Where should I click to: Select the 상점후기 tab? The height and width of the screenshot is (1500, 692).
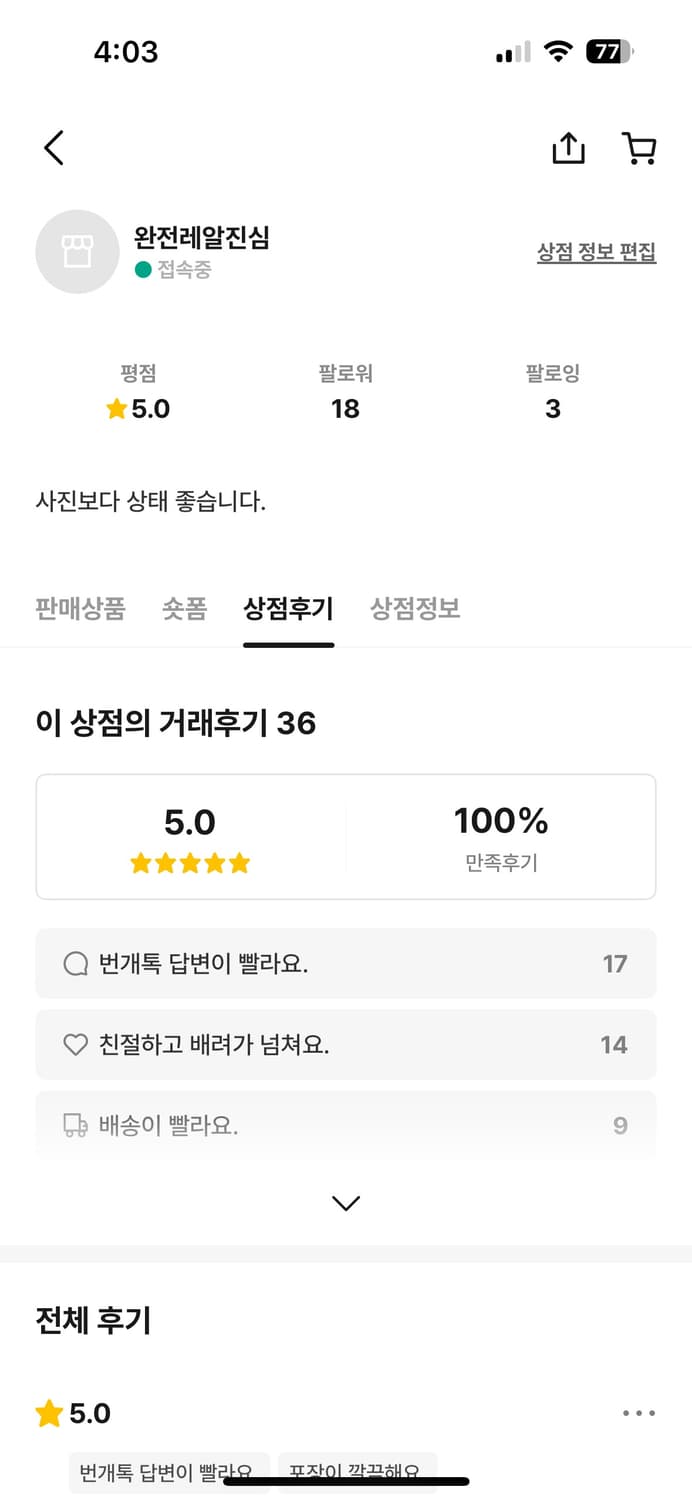pos(288,609)
